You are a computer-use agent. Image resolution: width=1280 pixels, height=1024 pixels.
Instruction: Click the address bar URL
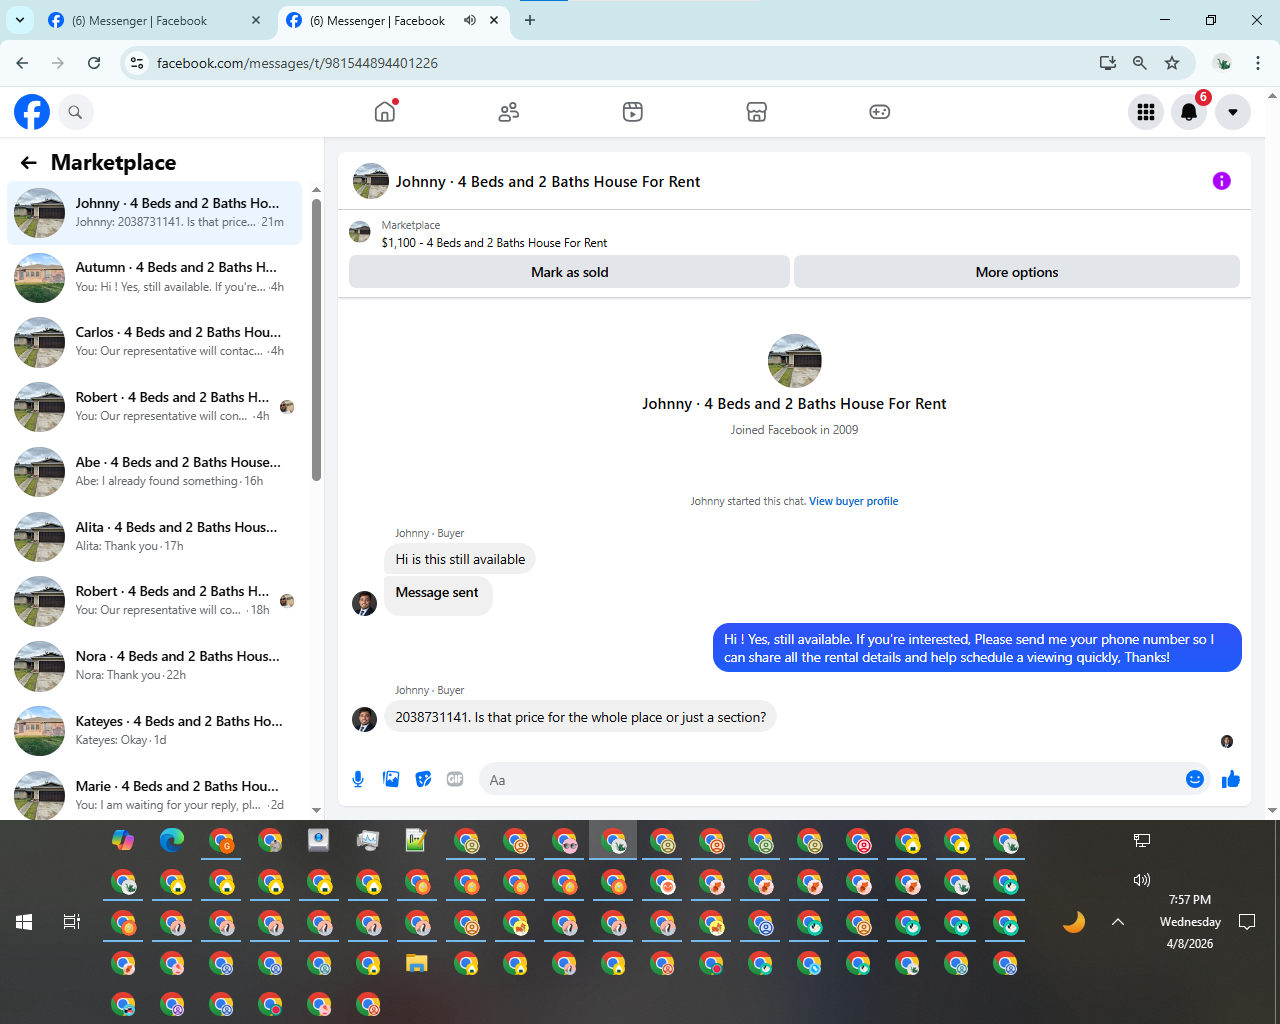pos(297,63)
